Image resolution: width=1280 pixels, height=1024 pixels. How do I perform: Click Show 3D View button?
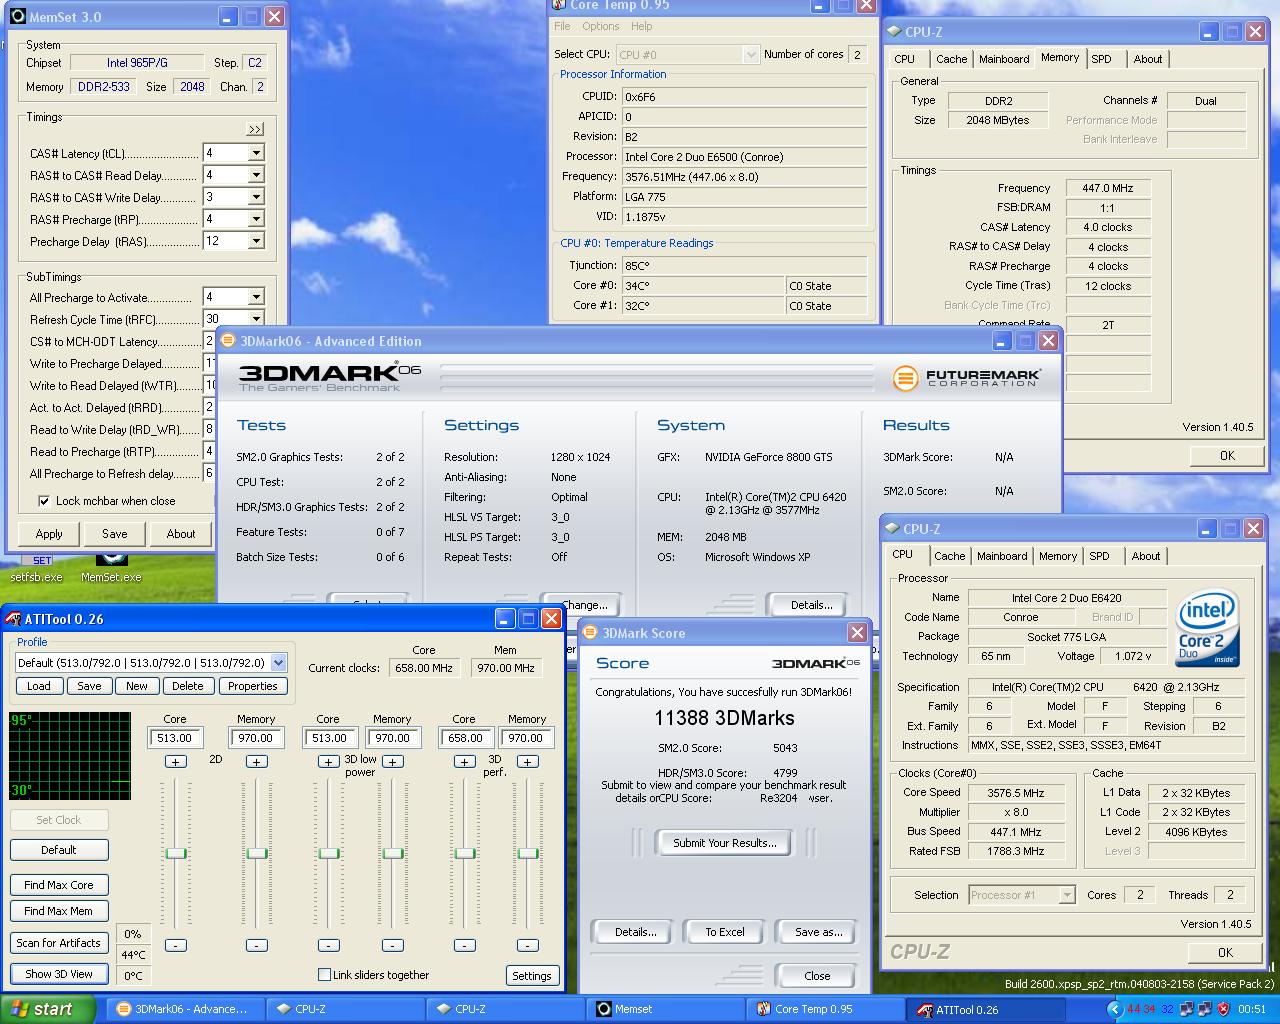tap(59, 974)
